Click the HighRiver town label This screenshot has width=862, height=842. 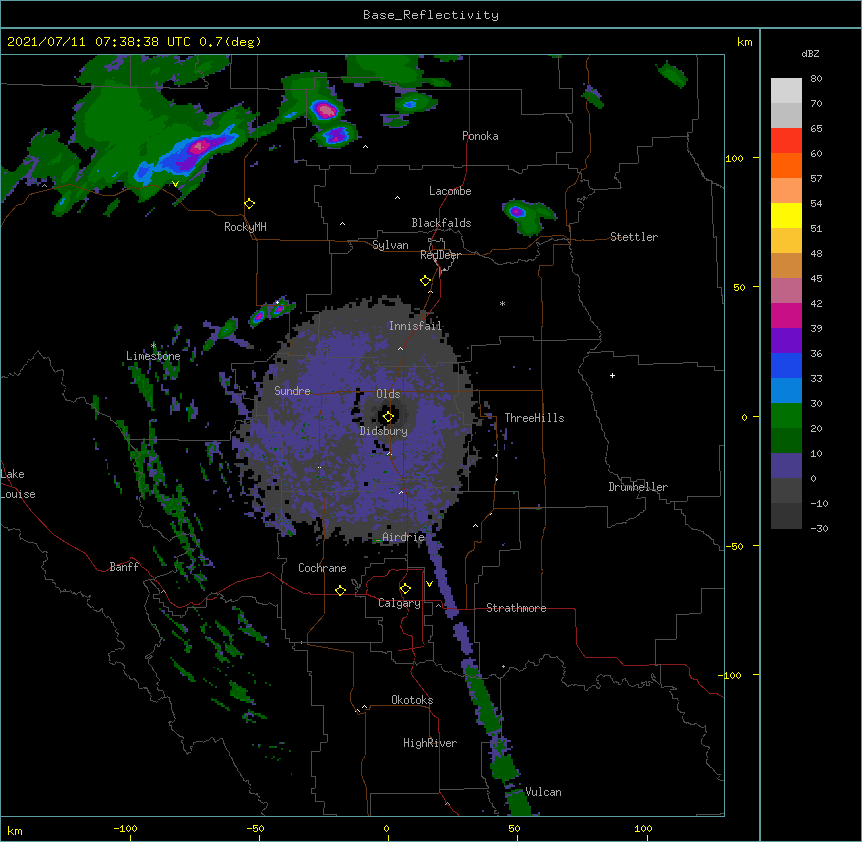click(x=430, y=743)
